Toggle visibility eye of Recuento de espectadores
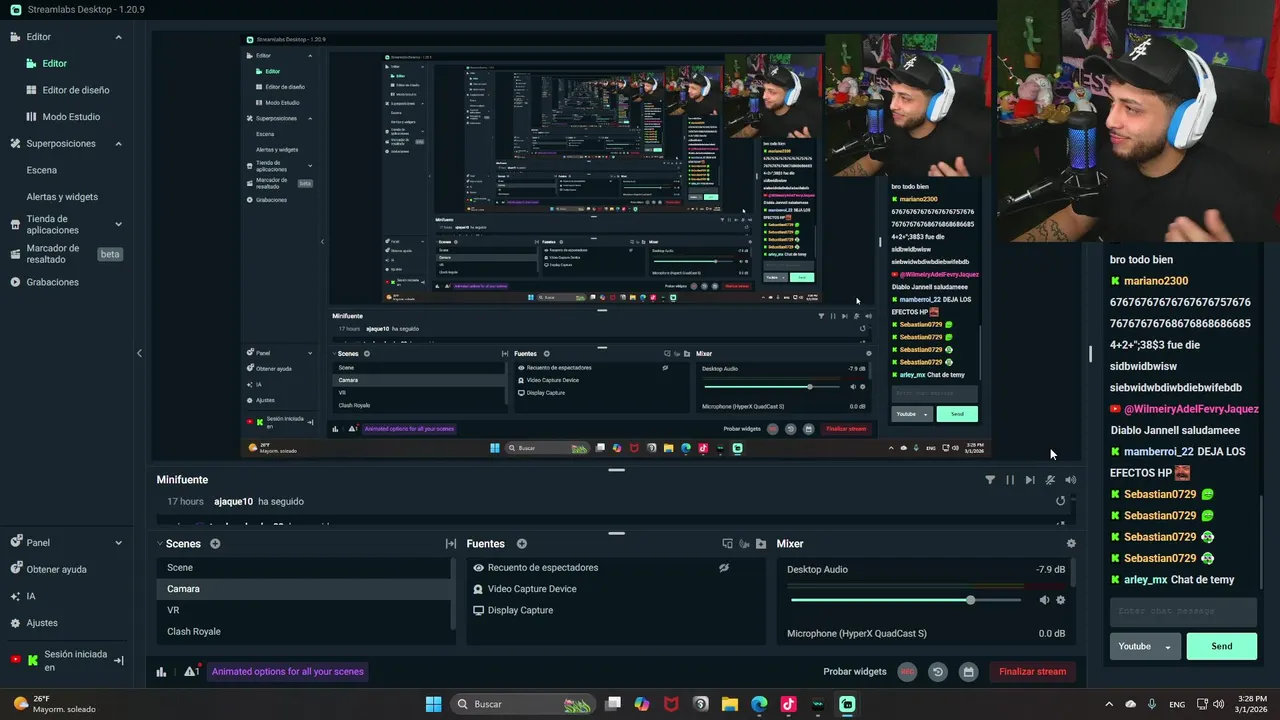1280x720 pixels. pyautogui.click(x=478, y=568)
